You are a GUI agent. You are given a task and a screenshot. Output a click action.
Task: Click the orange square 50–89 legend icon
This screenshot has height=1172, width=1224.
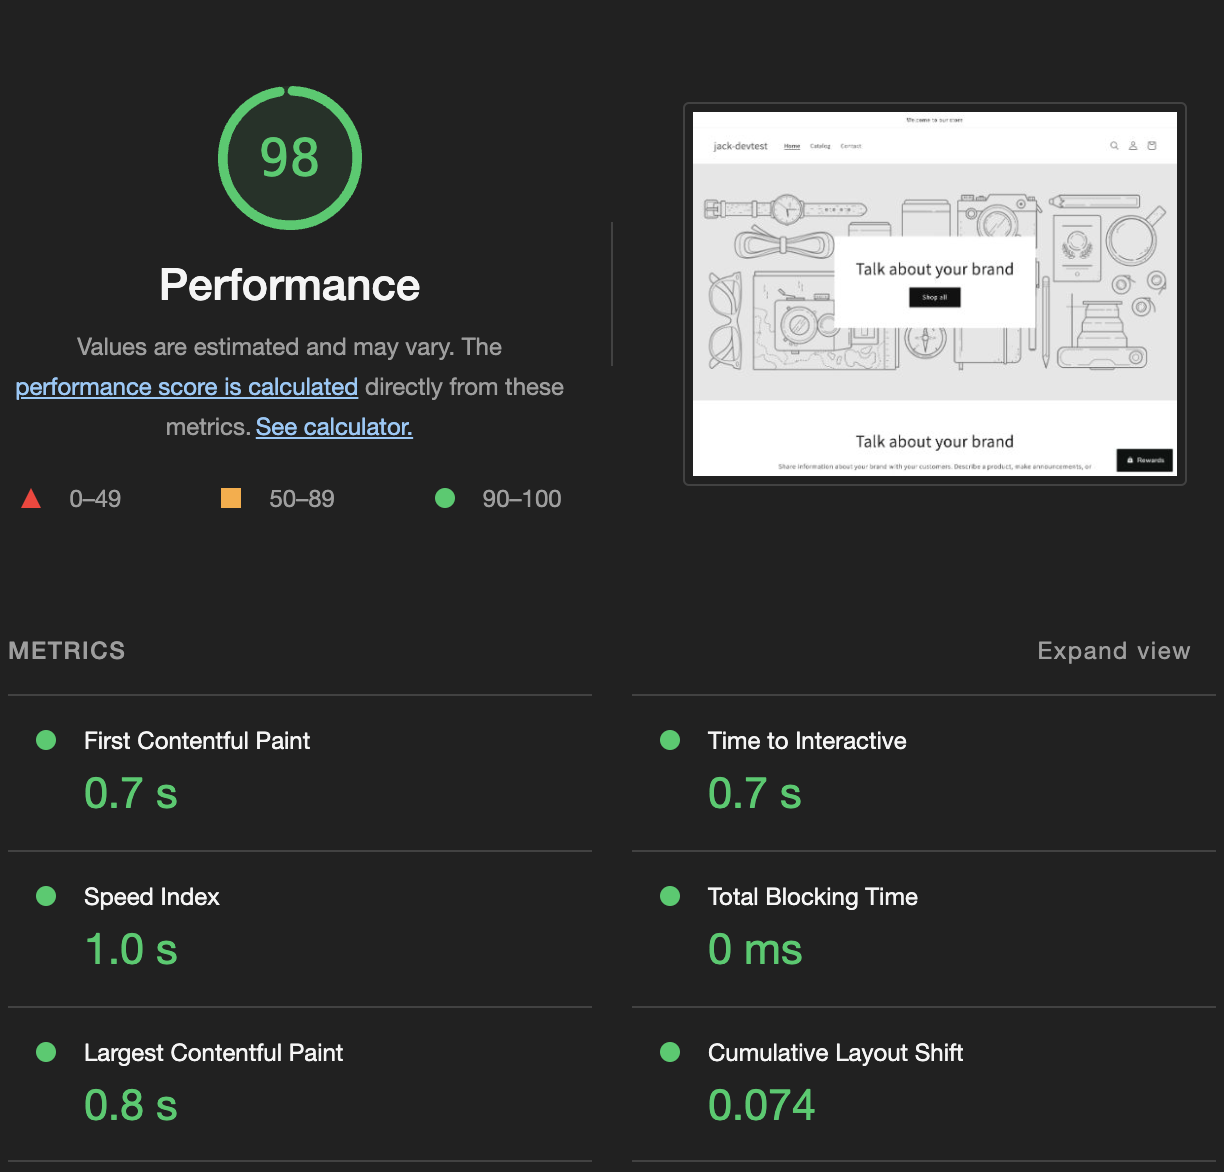[x=231, y=498]
